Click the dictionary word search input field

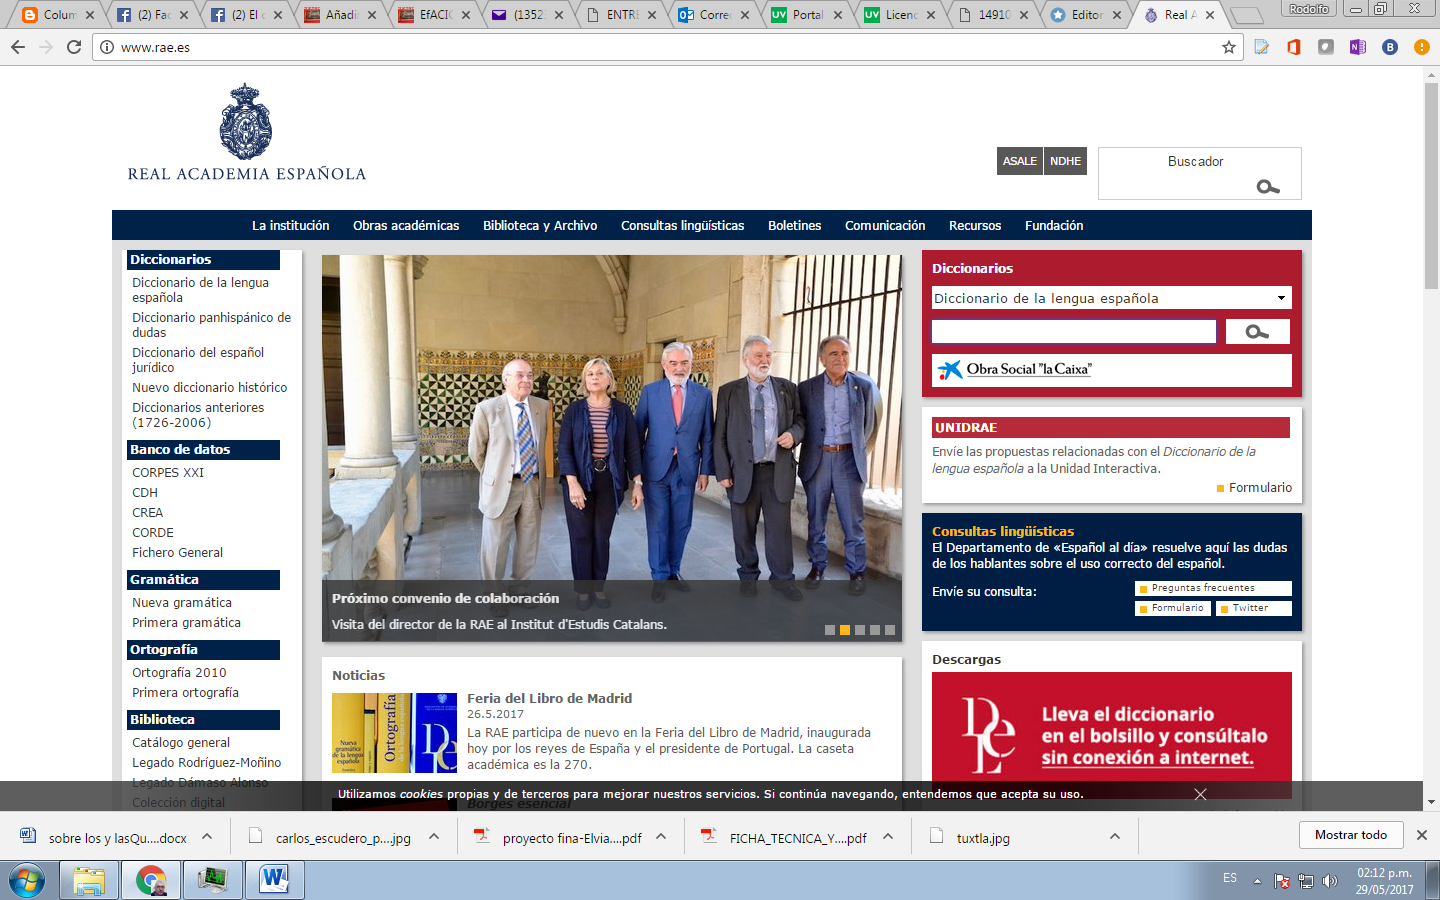pos(1073,332)
